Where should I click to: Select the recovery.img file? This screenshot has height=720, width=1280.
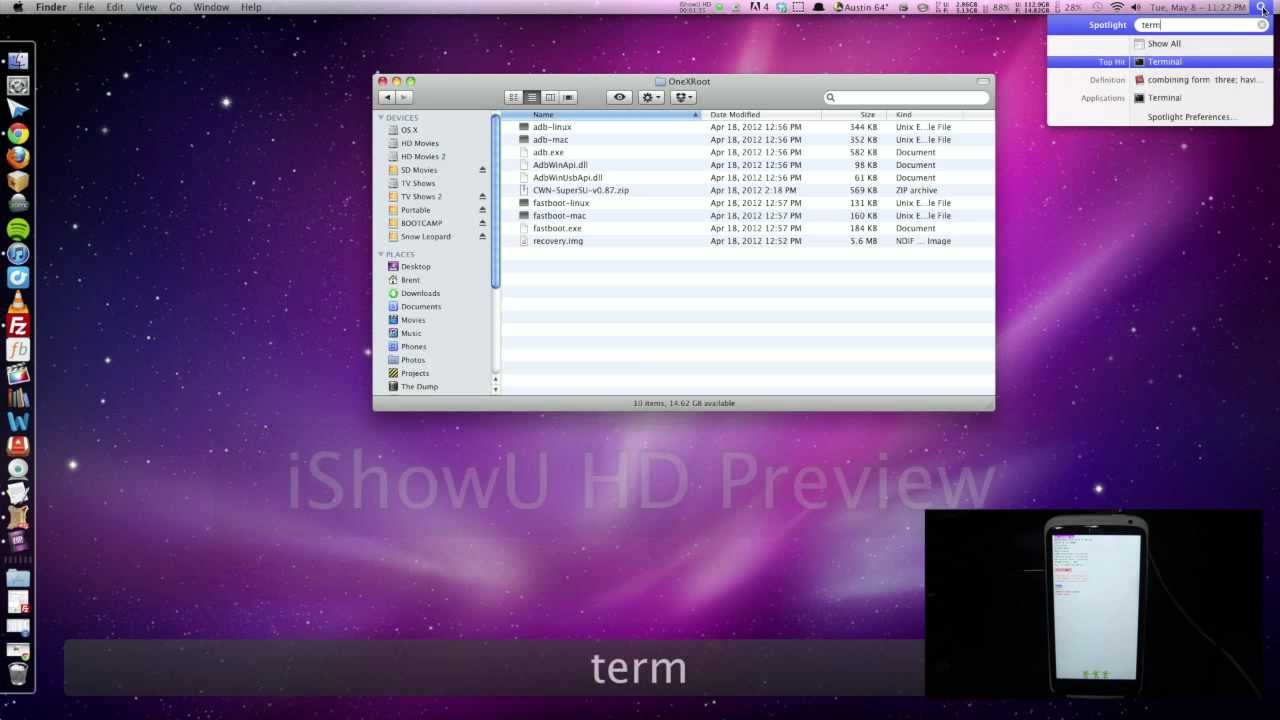click(557, 241)
